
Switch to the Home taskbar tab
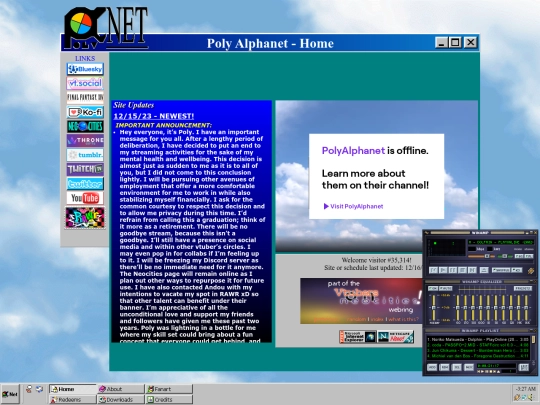pos(72,389)
